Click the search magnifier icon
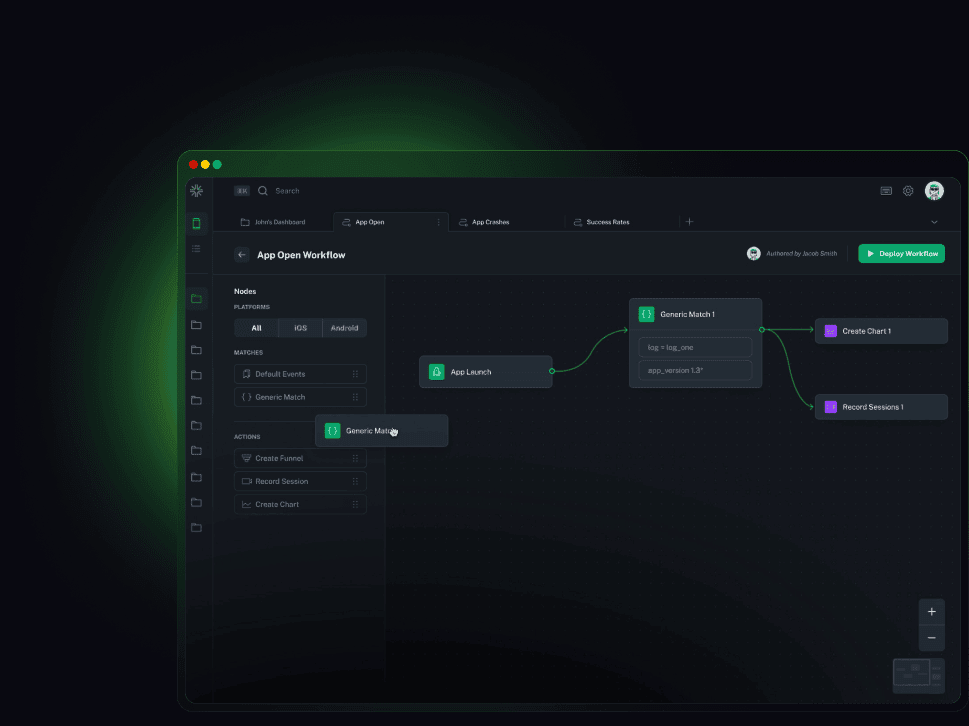This screenshot has width=969, height=726. pyautogui.click(x=263, y=191)
